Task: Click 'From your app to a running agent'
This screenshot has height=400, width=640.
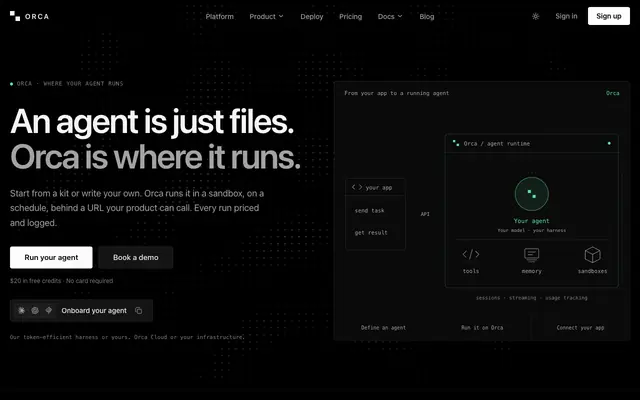Action: click(396, 93)
